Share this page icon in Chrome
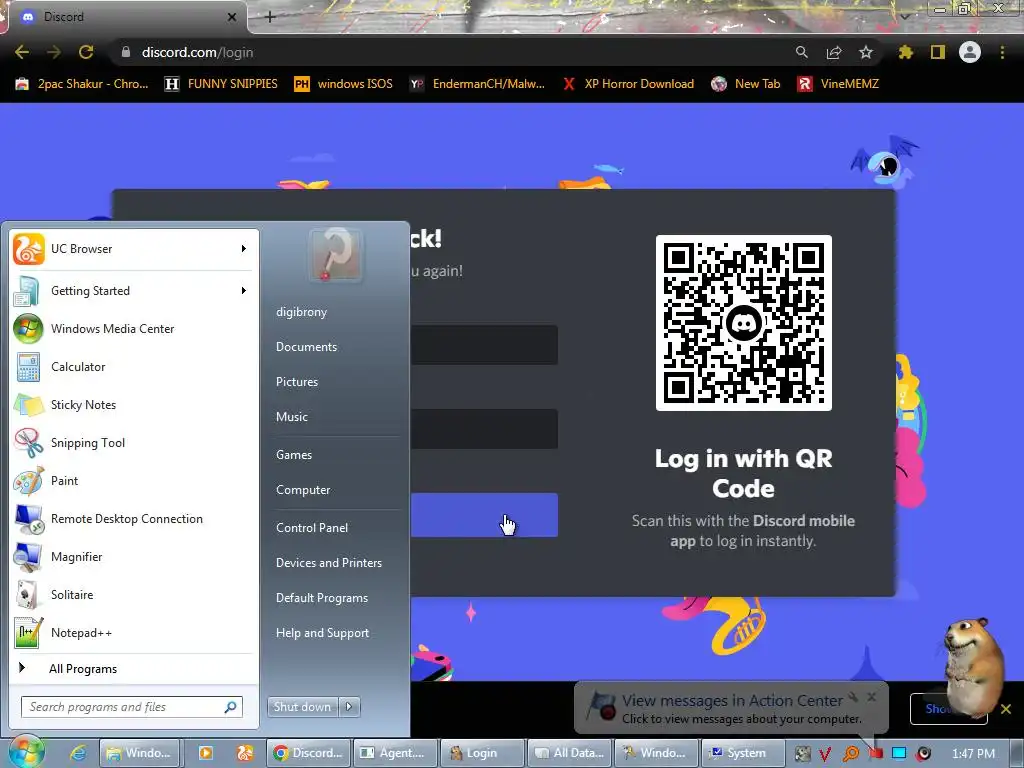 (834, 52)
